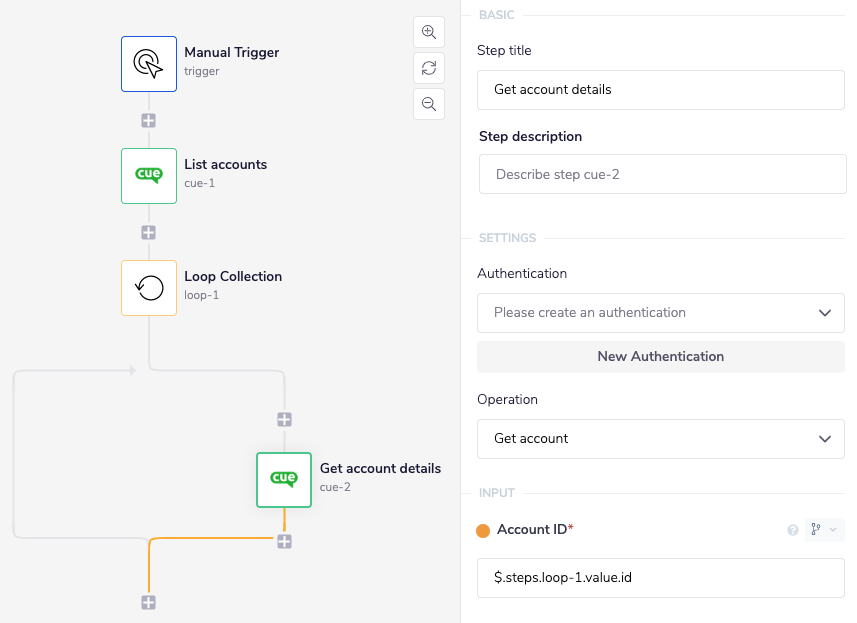Click the Step description input field
Image resolution: width=857 pixels, height=623 pixels.
coord(662,174)
